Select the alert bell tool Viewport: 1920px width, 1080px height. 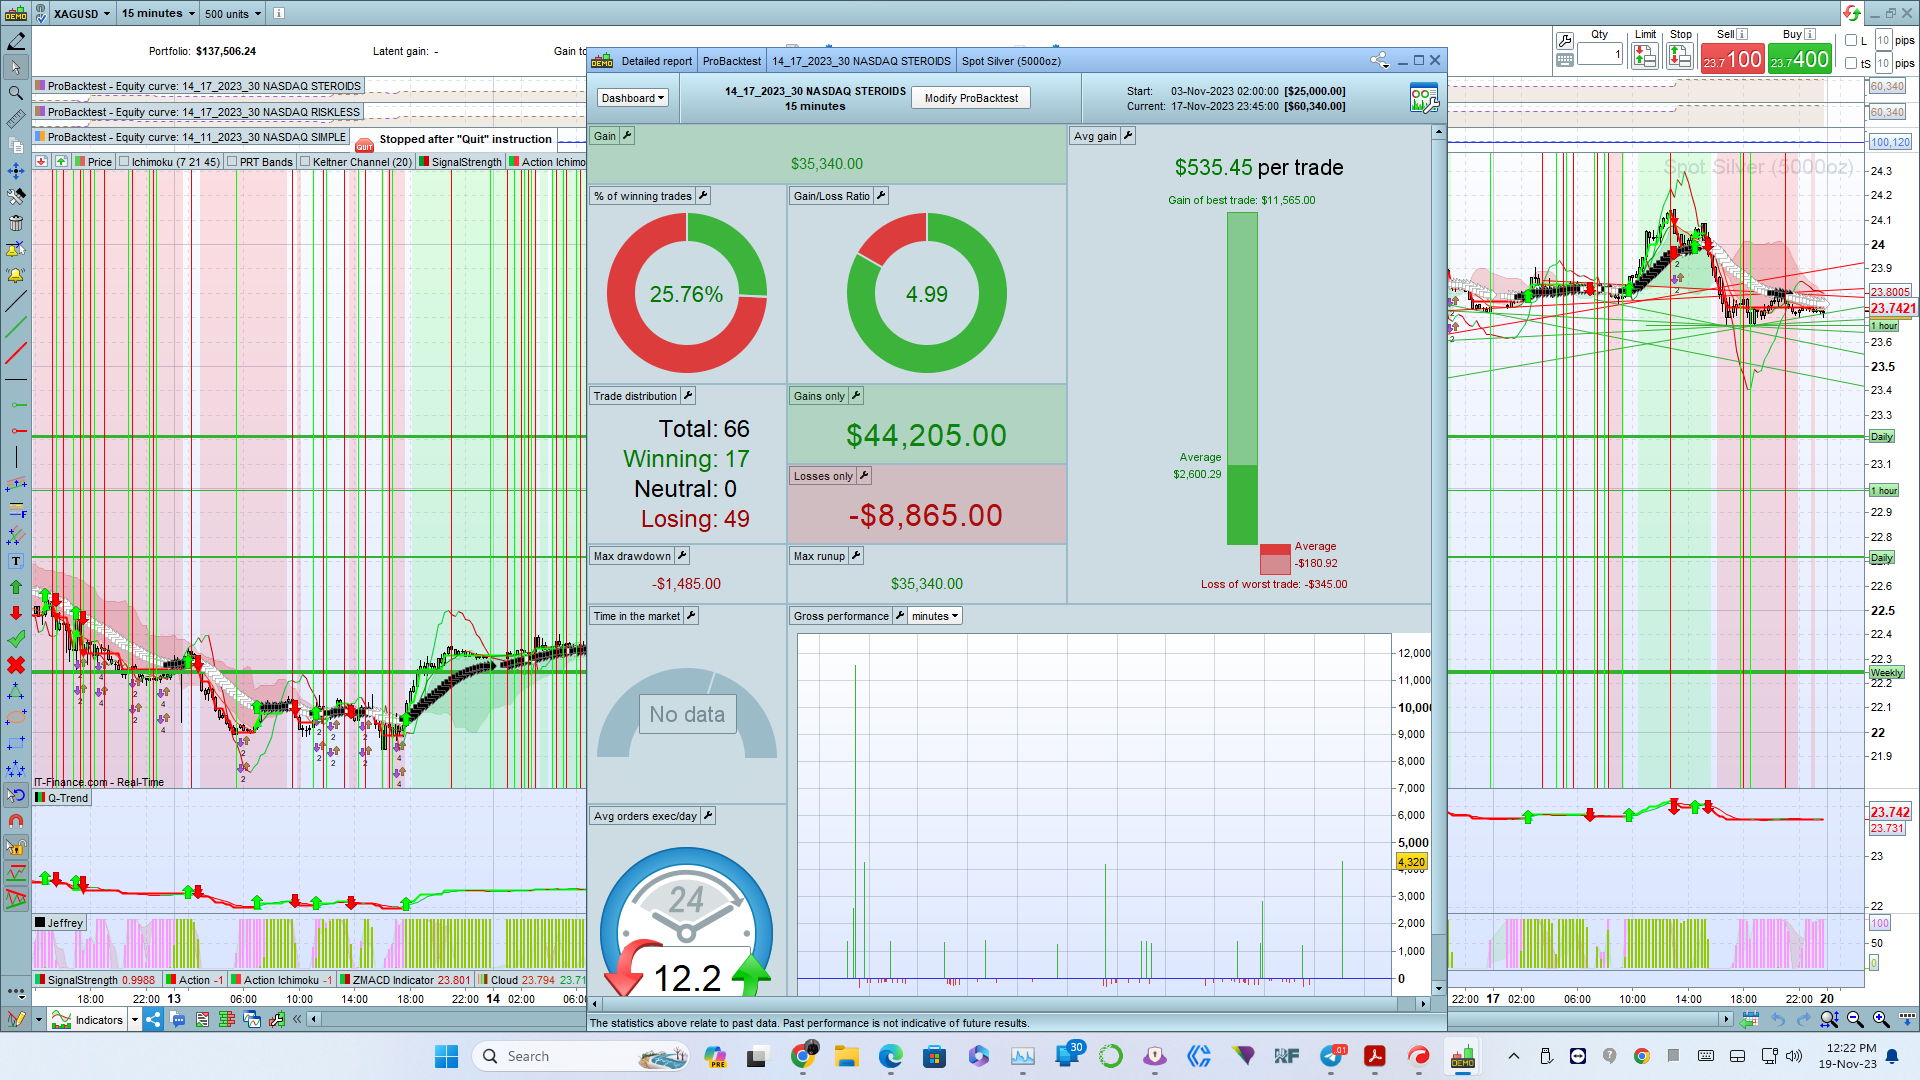15,275
